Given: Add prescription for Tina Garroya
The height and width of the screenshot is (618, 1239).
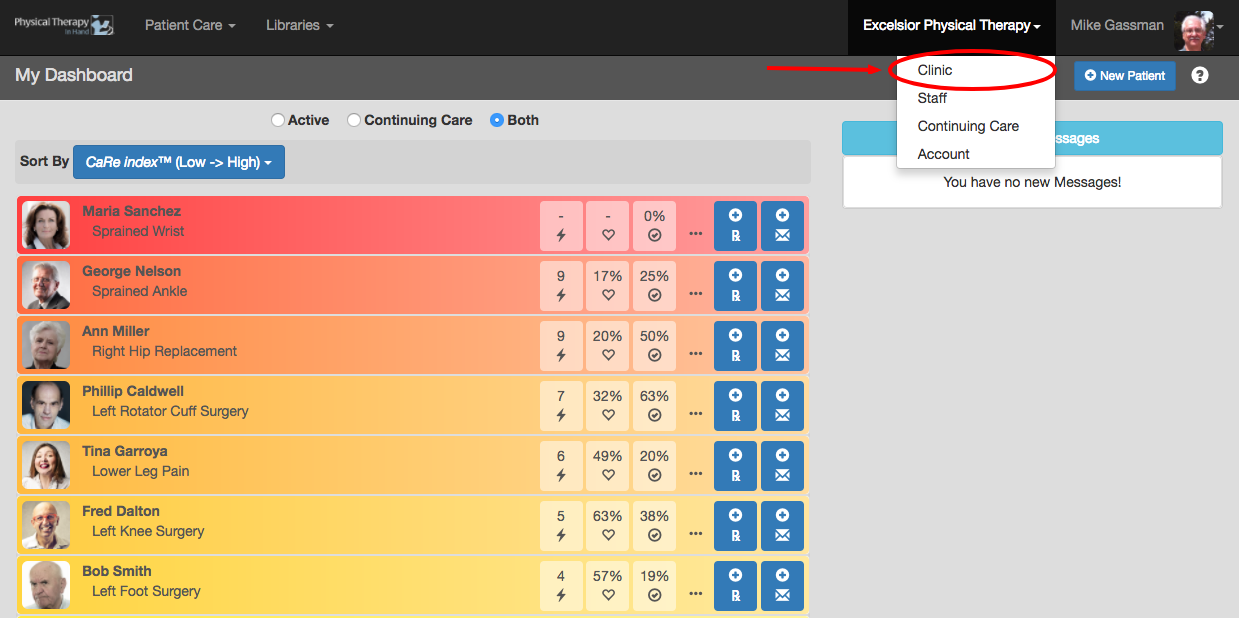Looking at the screenshot, I should click(x=735, y=465).
